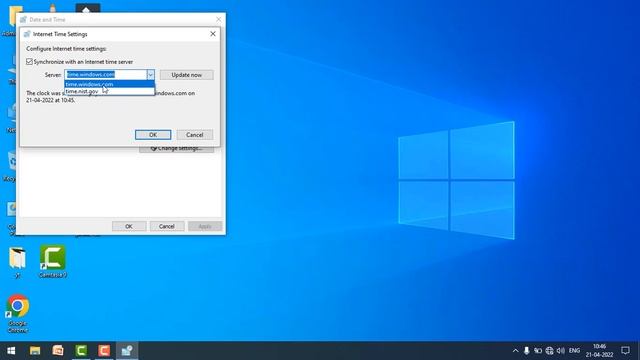Open the volume speaker tray icon
The width and height of the screenshot is (640, 360).
(x=561, y=351)
